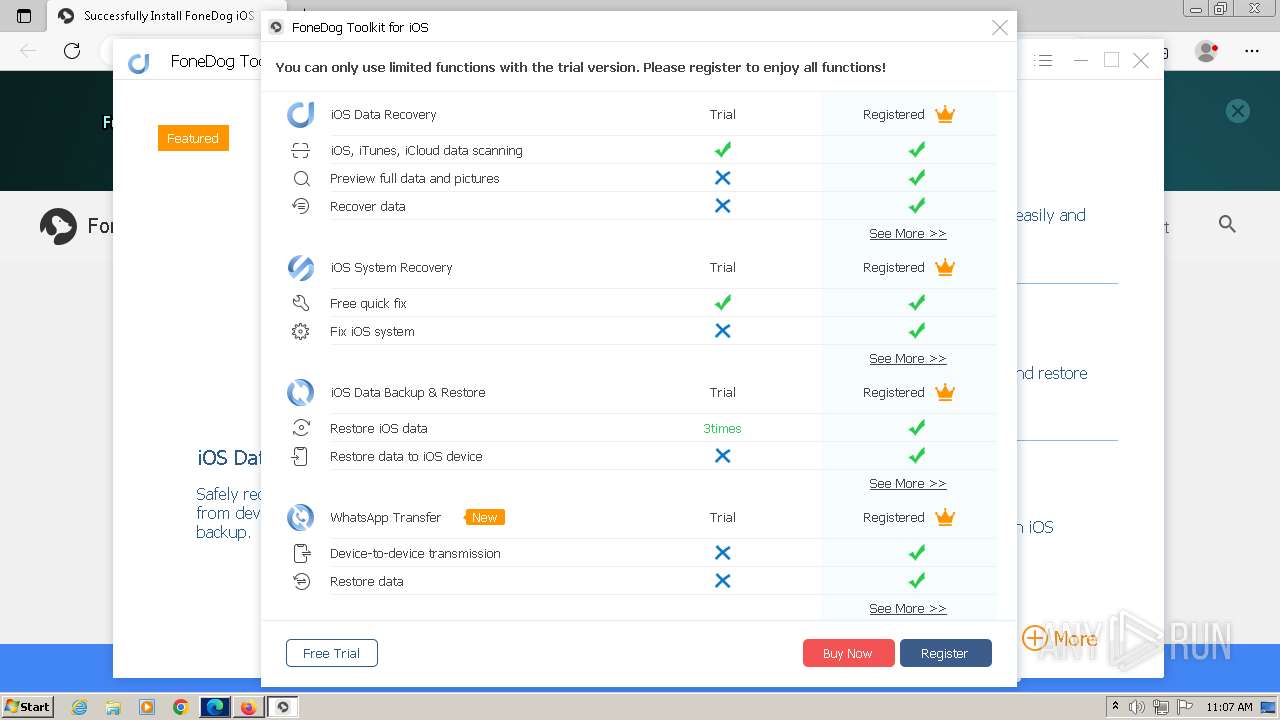1280x720 pixels.
Task: Expand See More under WhatsApp Transfer
Action: click(x=907, y=609)
